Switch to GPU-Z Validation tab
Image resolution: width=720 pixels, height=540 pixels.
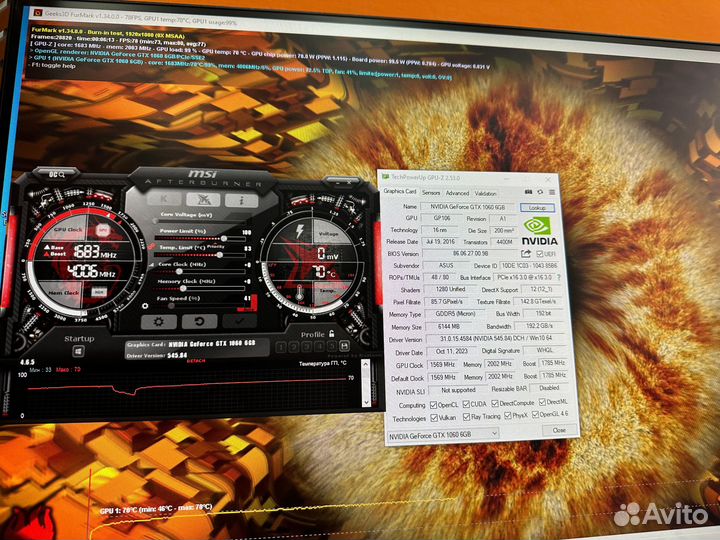[x=485, y=194]
